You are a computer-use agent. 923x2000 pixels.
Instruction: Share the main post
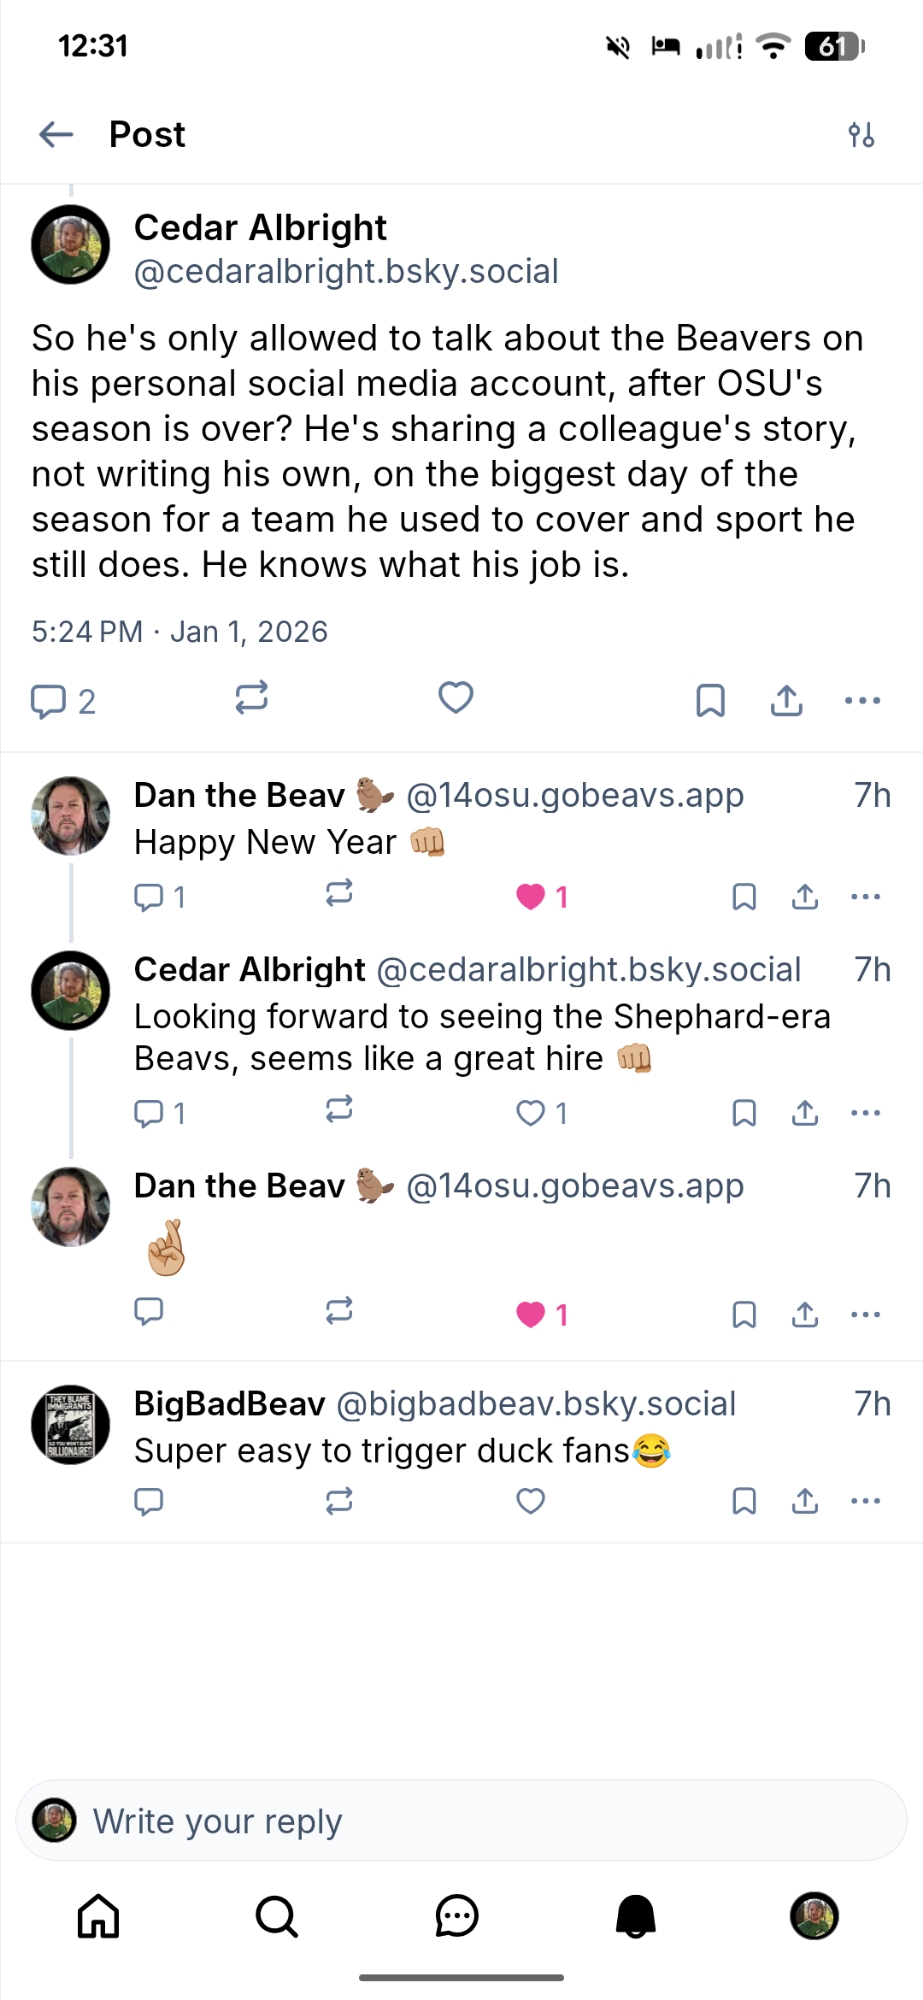pos(787,701)
